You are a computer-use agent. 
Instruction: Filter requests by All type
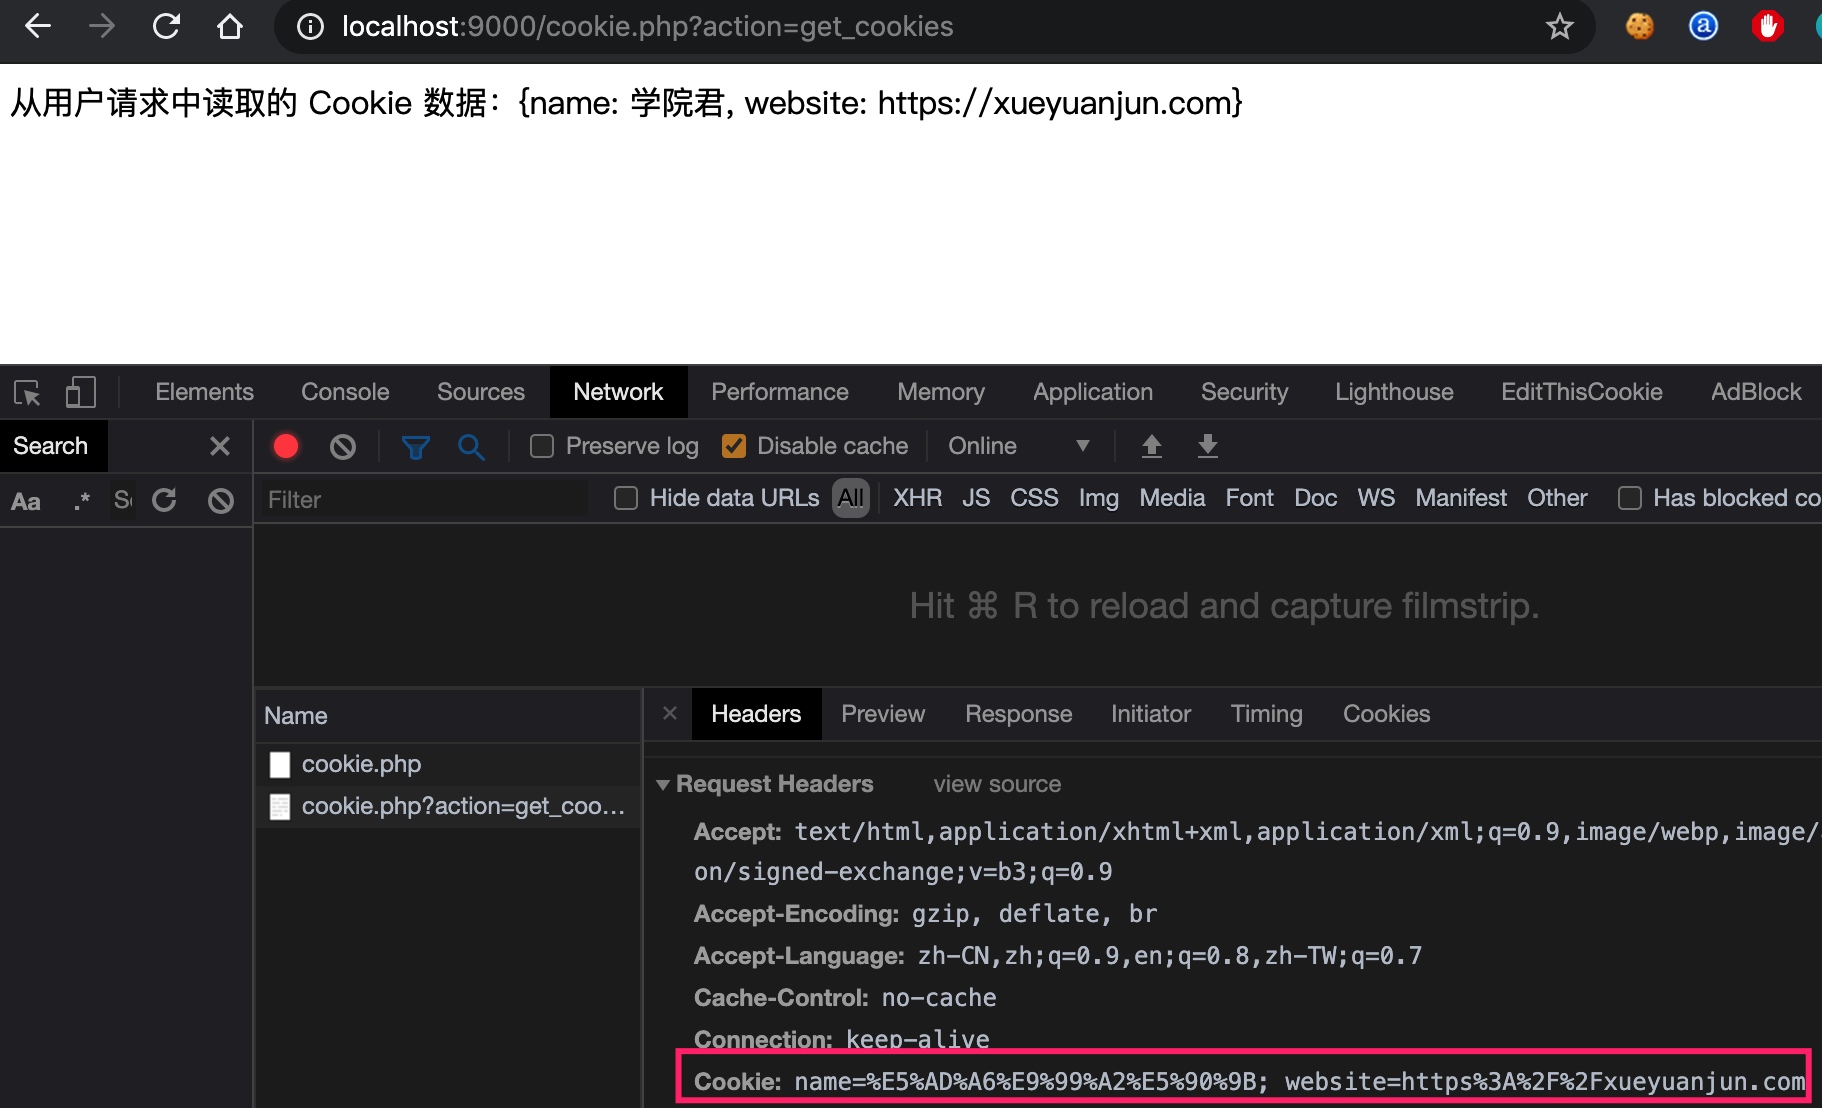[x=851, y=498]
